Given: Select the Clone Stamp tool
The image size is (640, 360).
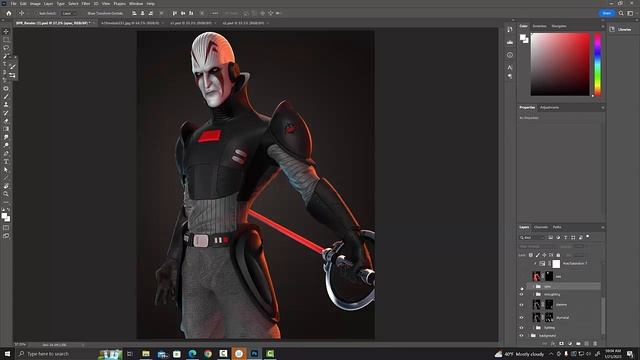Looking at the screenshot, I should (6, 105).
